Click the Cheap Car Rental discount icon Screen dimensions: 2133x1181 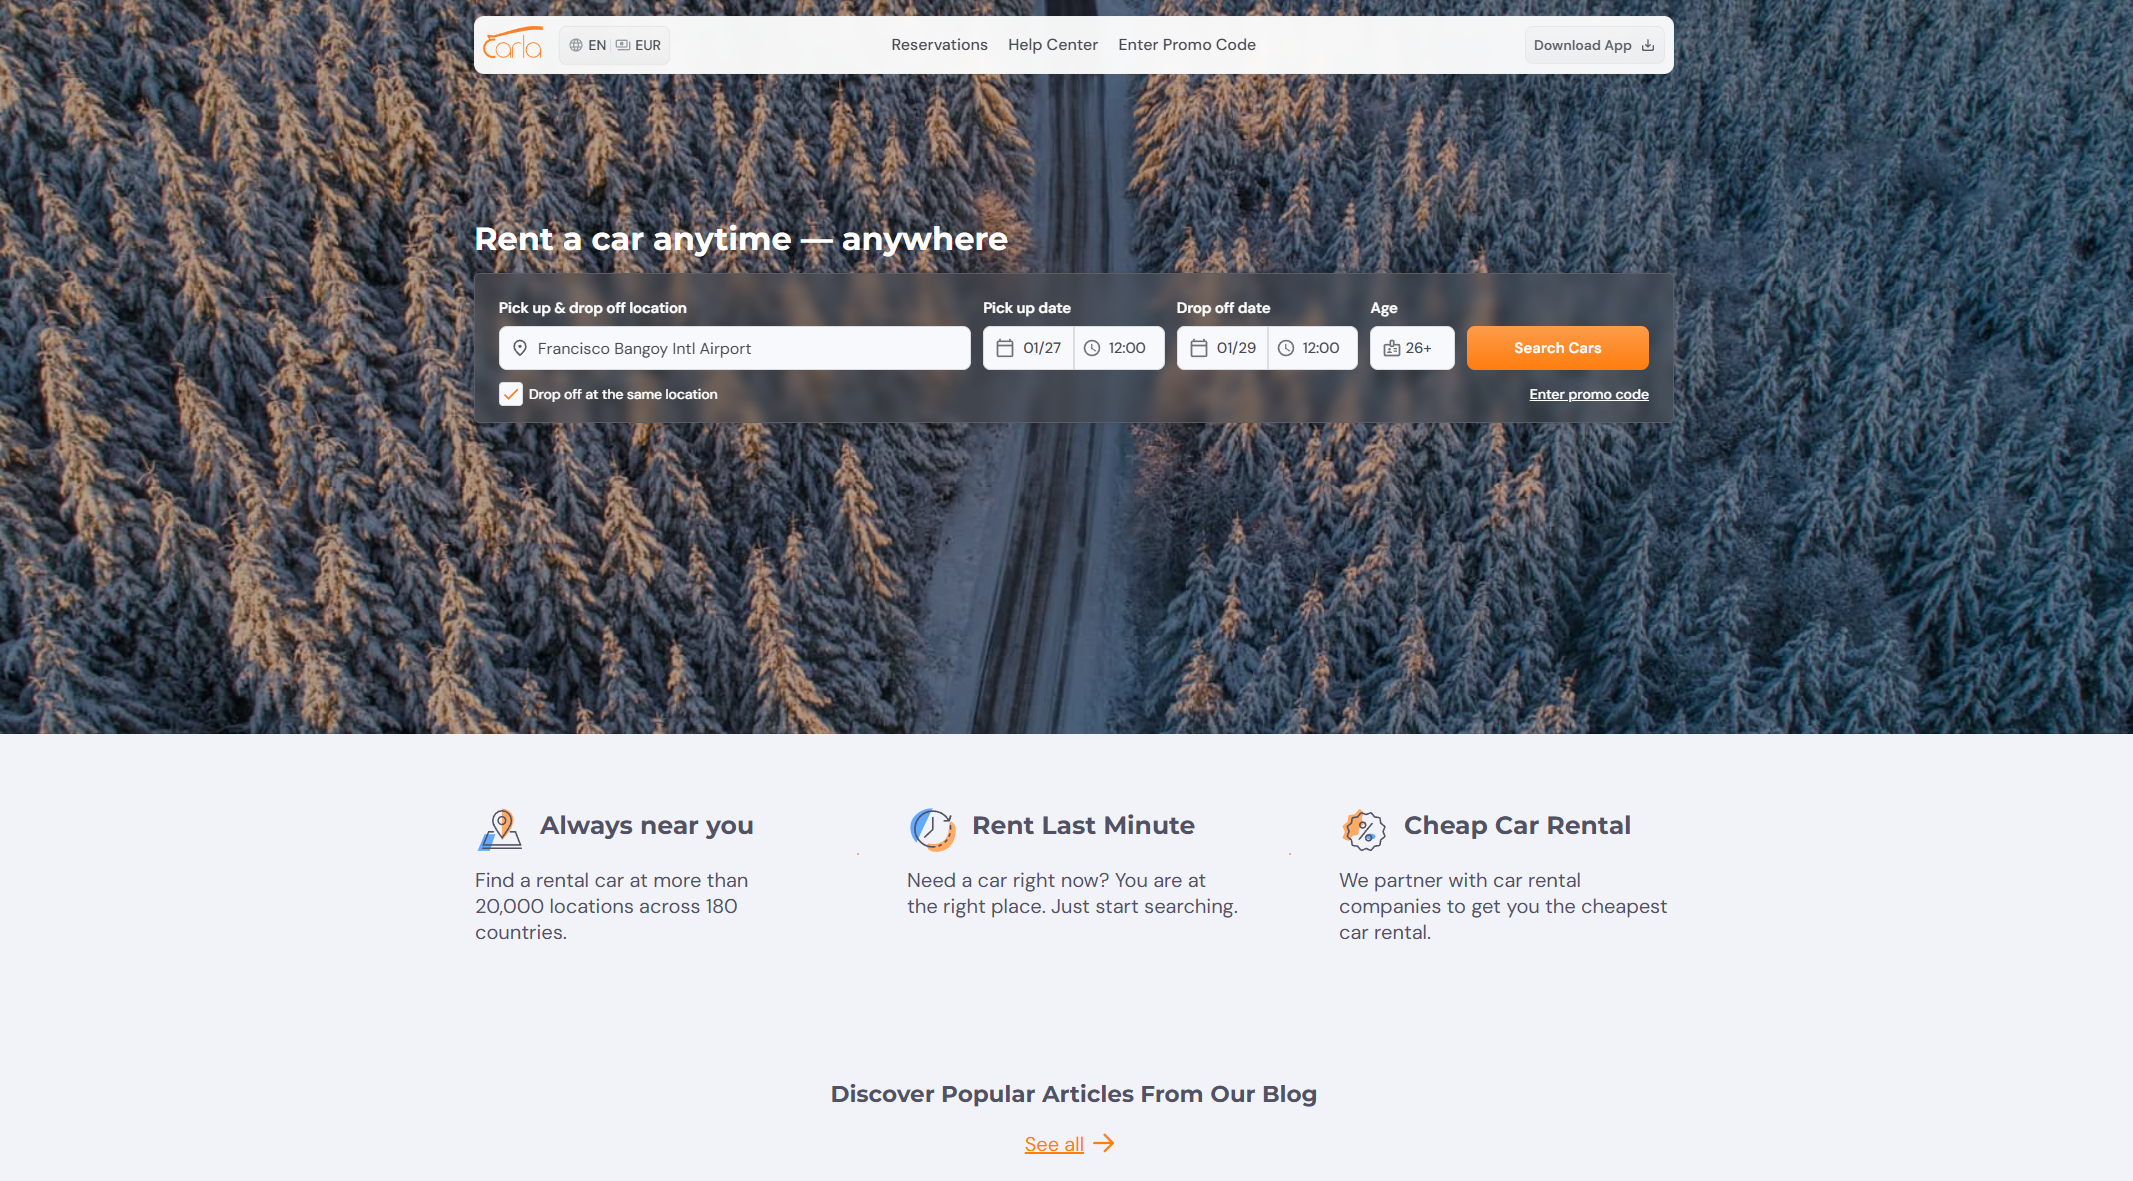coord(1364,829)
